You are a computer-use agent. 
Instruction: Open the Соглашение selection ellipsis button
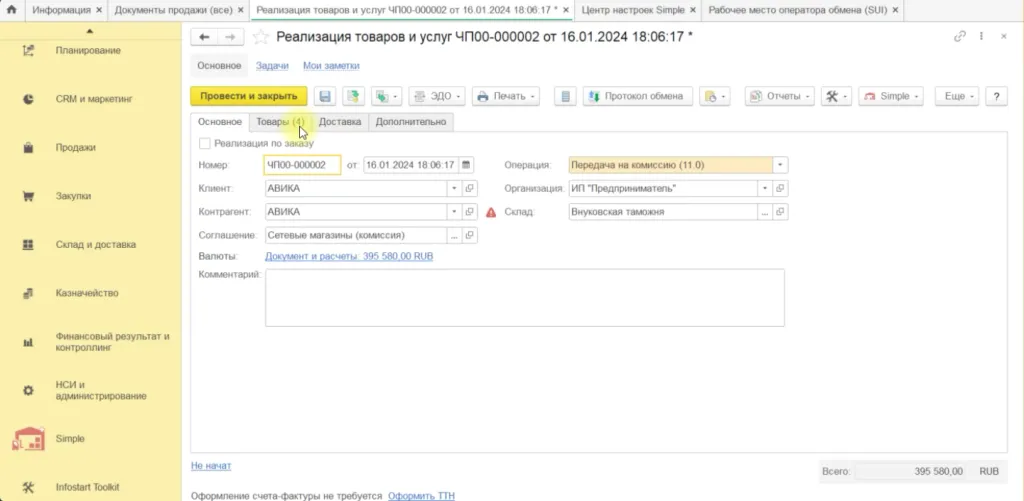coord(455,235)
